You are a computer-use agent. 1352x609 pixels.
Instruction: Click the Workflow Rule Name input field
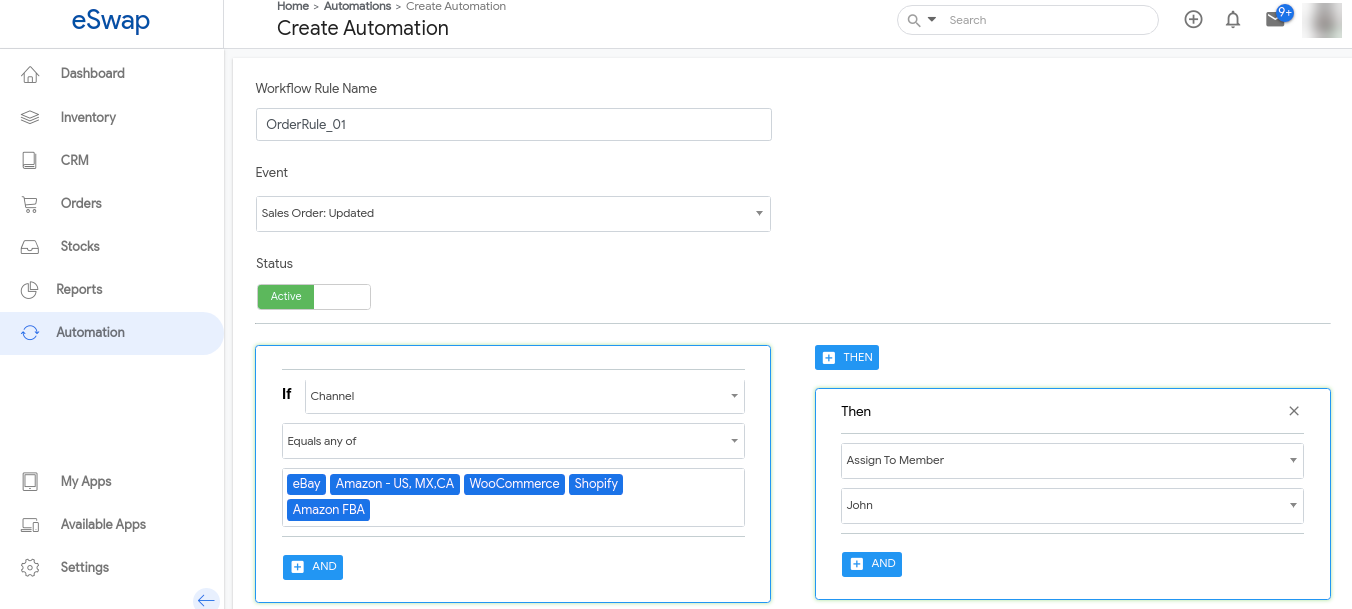point(513,125)
